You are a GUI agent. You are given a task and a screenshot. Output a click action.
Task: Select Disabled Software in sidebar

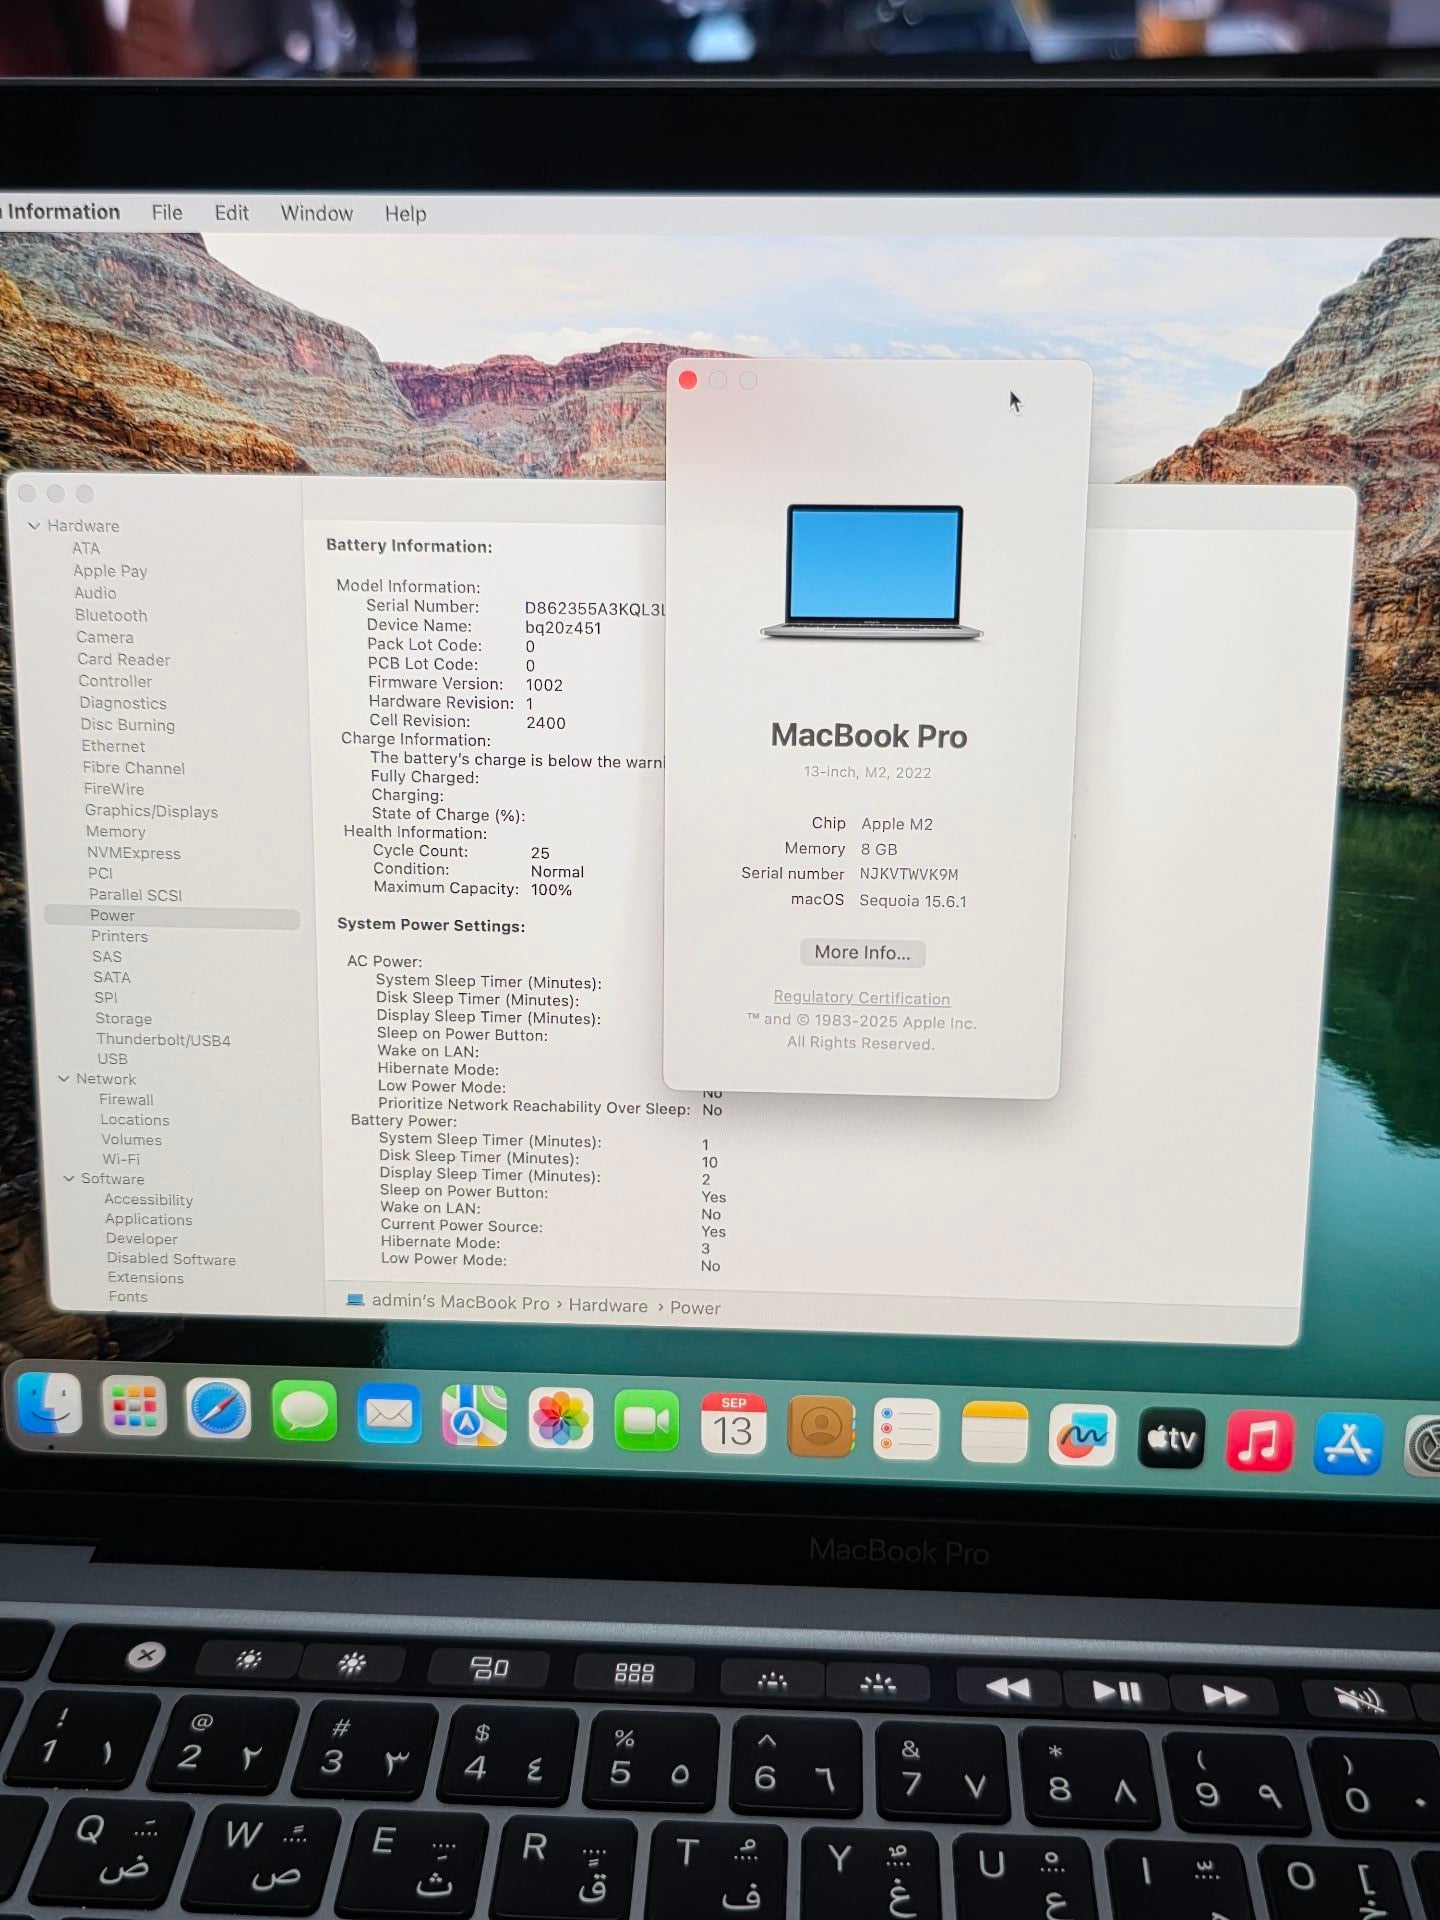[171, 1259]
